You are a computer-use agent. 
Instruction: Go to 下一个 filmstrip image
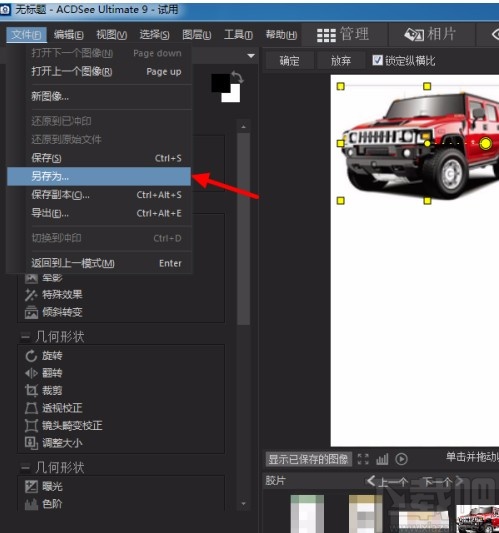coord(443,482)
